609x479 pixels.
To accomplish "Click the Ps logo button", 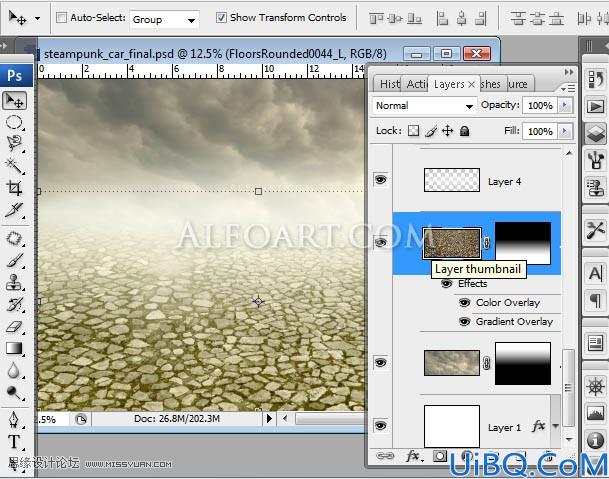I will (x=16, y=75).
